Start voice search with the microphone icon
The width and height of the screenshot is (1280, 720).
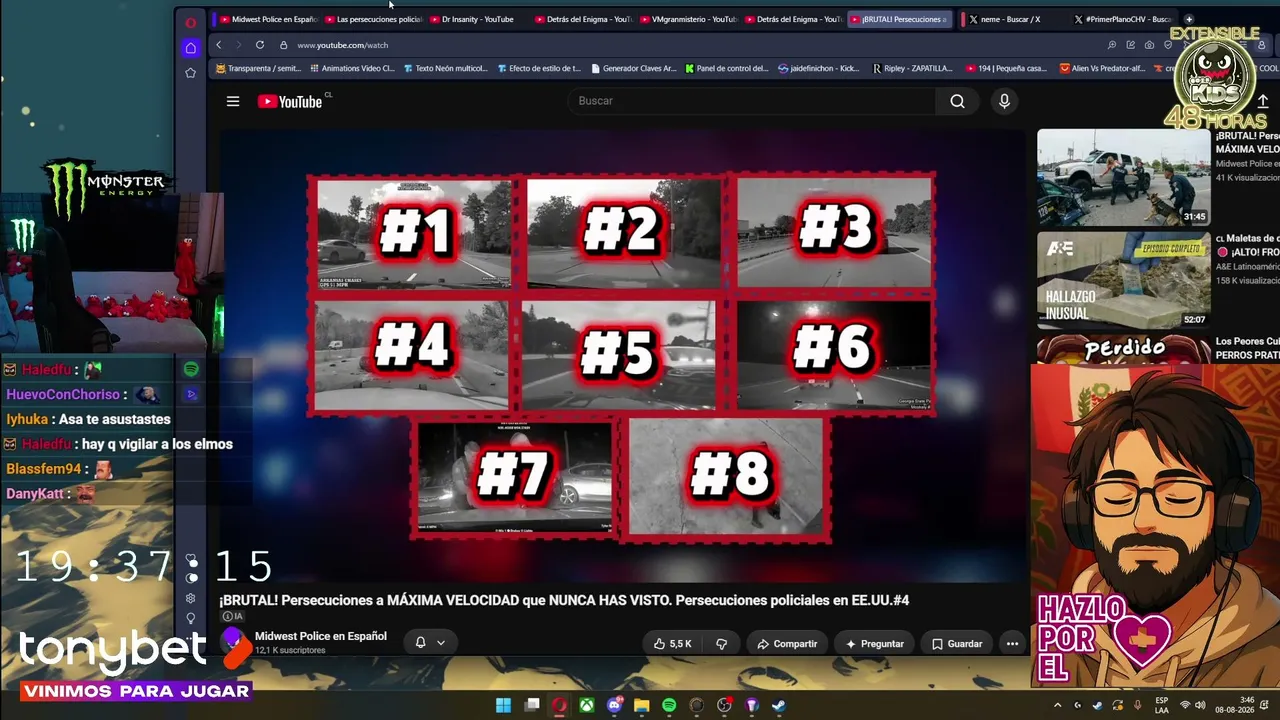1004,101
